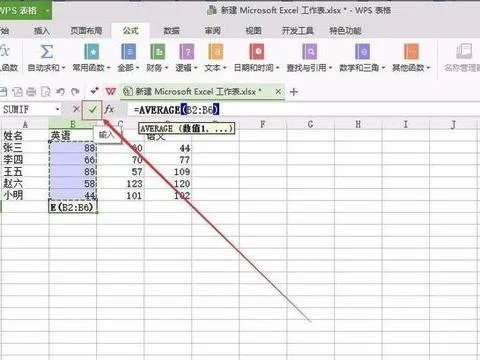Expand the 查找与引用 dropdown arrow

click(x=330, y=68)
